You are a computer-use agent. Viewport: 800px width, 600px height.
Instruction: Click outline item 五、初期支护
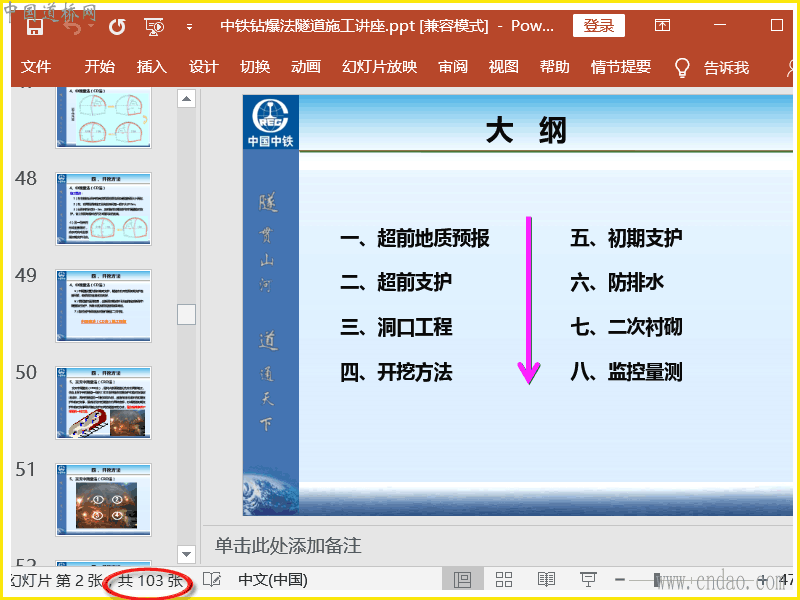tap(626, 238)
